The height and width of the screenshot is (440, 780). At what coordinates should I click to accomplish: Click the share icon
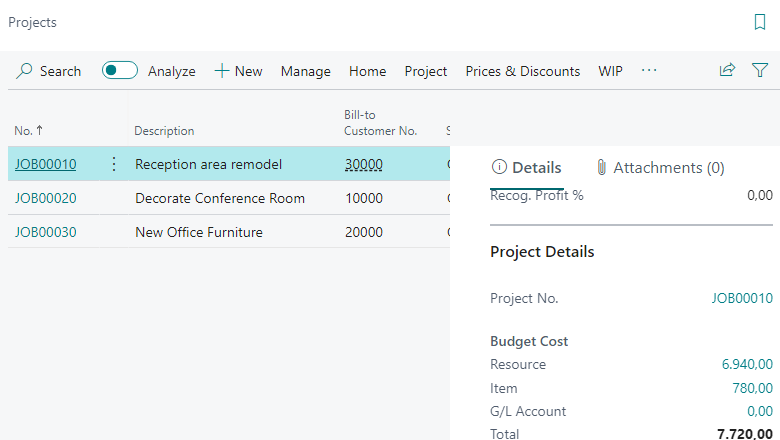(x=727, y=70)
